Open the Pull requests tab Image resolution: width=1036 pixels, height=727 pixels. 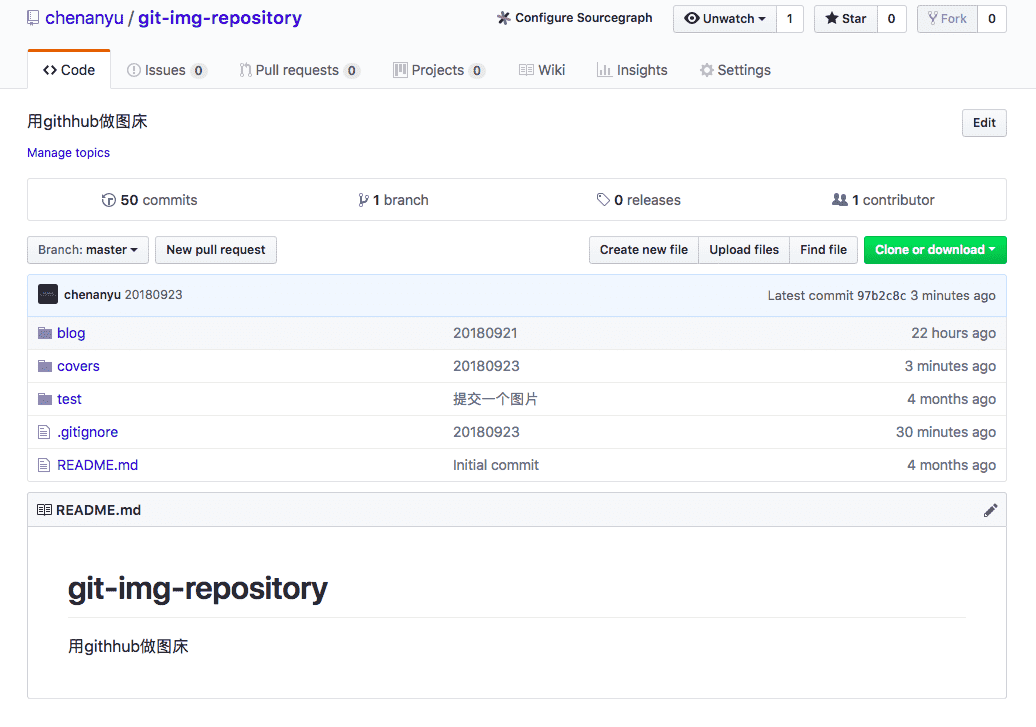[299, 70]
